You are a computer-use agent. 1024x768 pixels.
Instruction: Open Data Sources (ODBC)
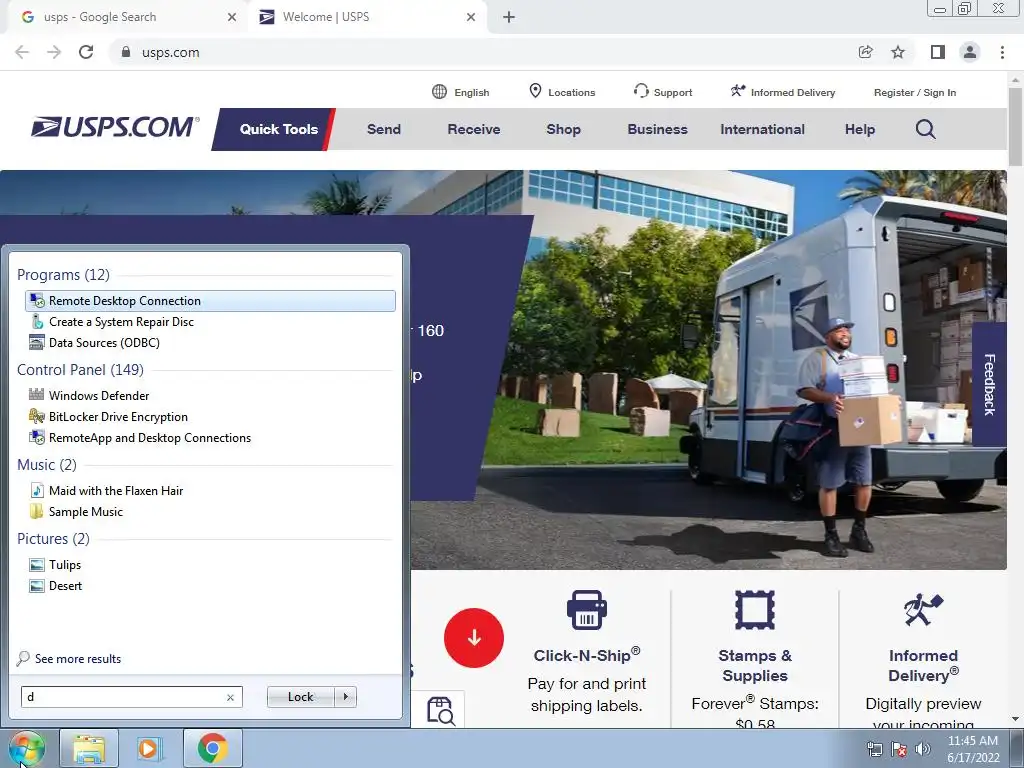(210, 342)
